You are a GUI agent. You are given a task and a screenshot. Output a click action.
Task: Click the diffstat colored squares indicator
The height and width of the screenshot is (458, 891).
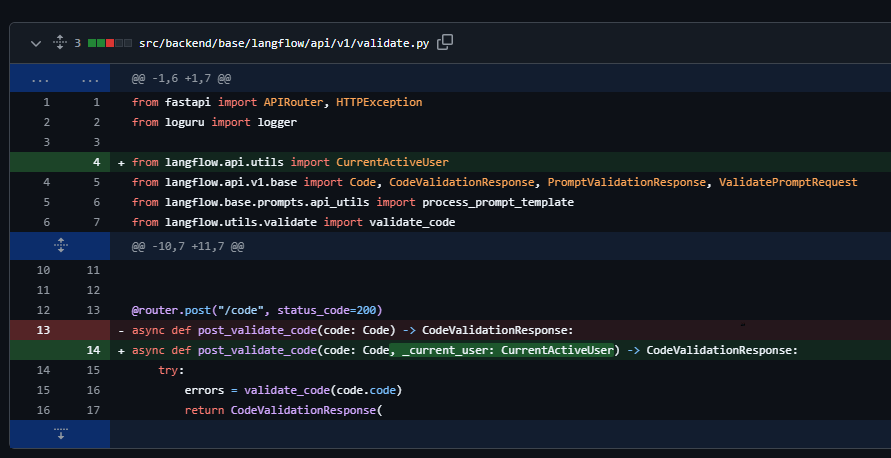click(x=109, y=43)
